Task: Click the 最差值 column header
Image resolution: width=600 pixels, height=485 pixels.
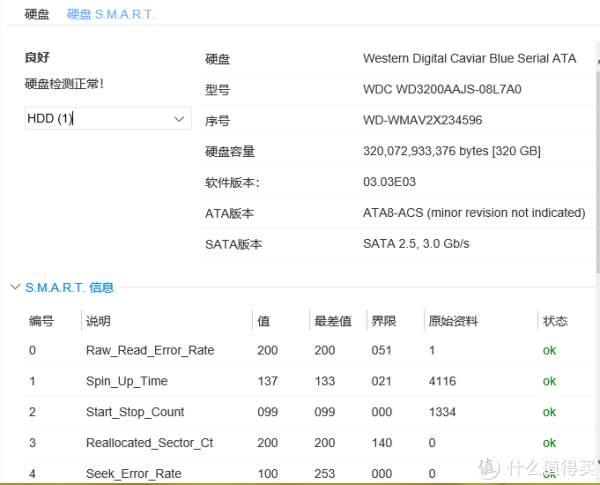Action: tap(333, 321)
